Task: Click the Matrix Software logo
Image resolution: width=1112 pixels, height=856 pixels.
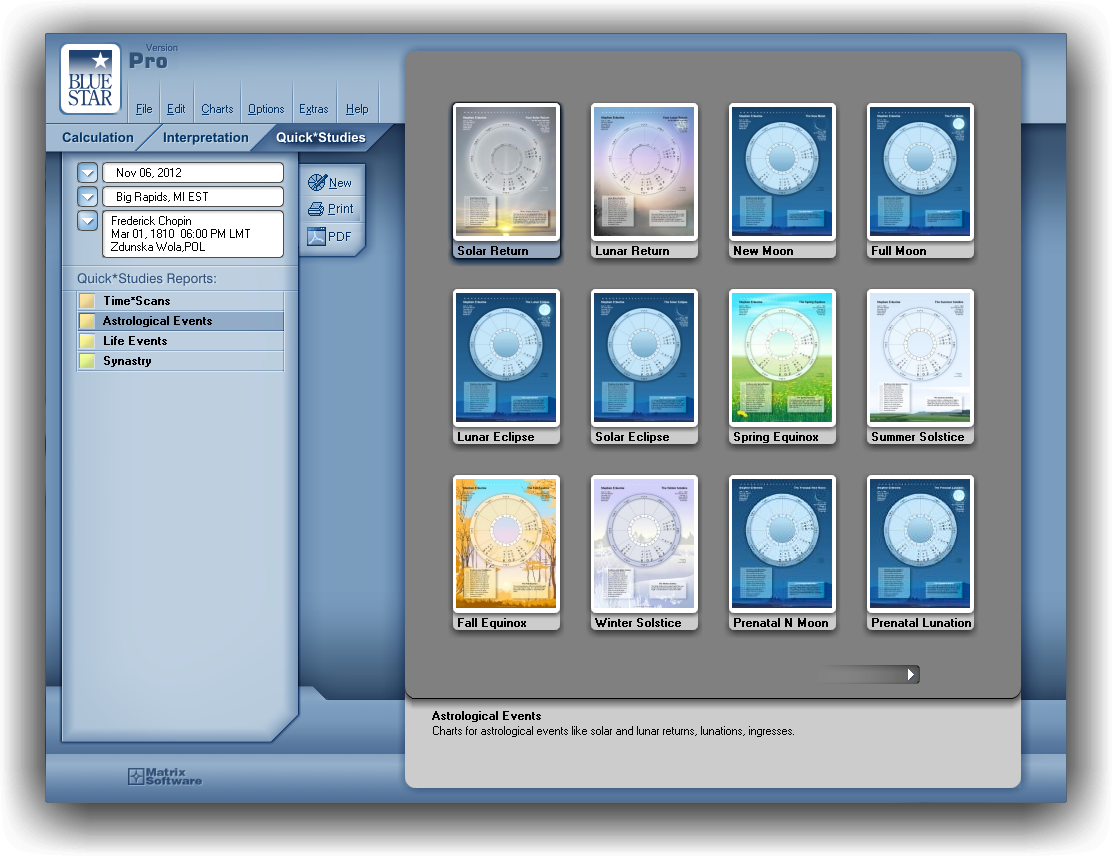Action: tap(165, 777)
